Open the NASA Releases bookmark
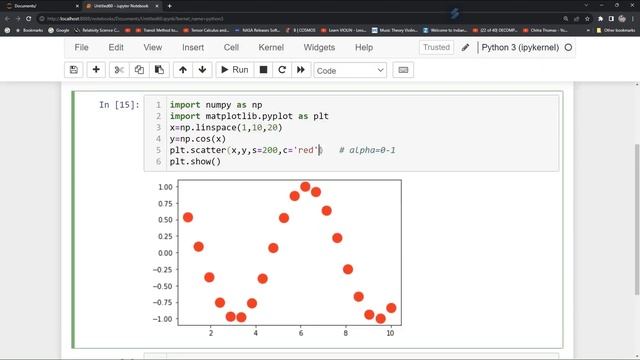This screenshot has height=360, width=640. tap(257, 30)
